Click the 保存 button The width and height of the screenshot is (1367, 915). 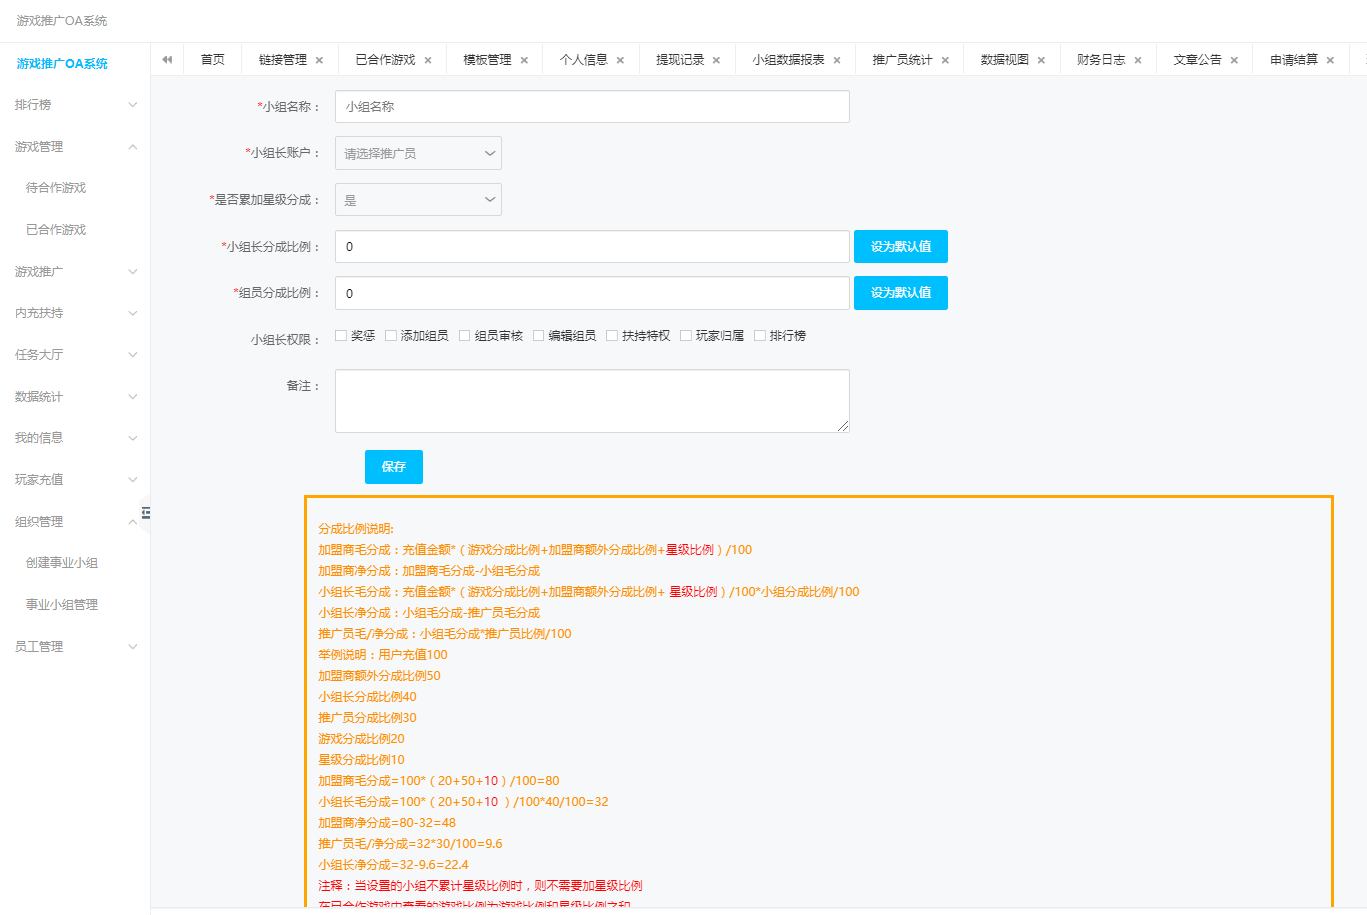click(393, 467)
